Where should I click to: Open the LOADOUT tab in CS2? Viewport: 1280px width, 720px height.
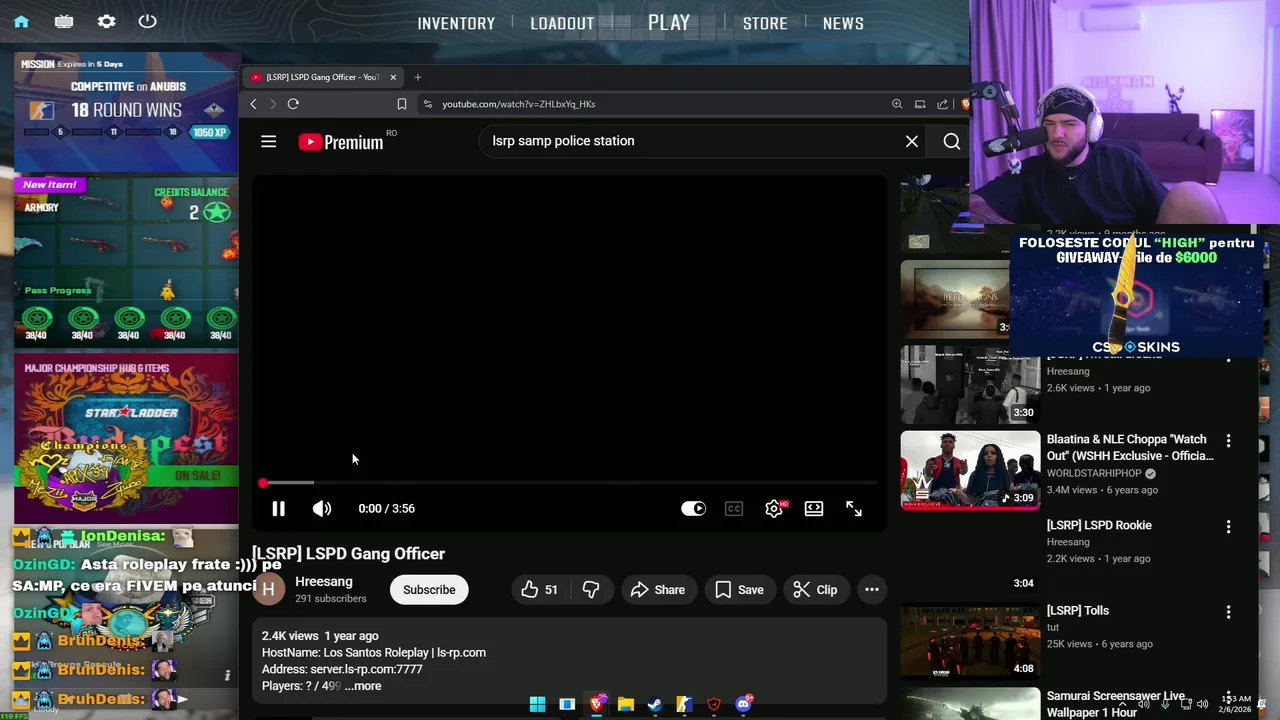pyautogui.click(x=562, y=23)
